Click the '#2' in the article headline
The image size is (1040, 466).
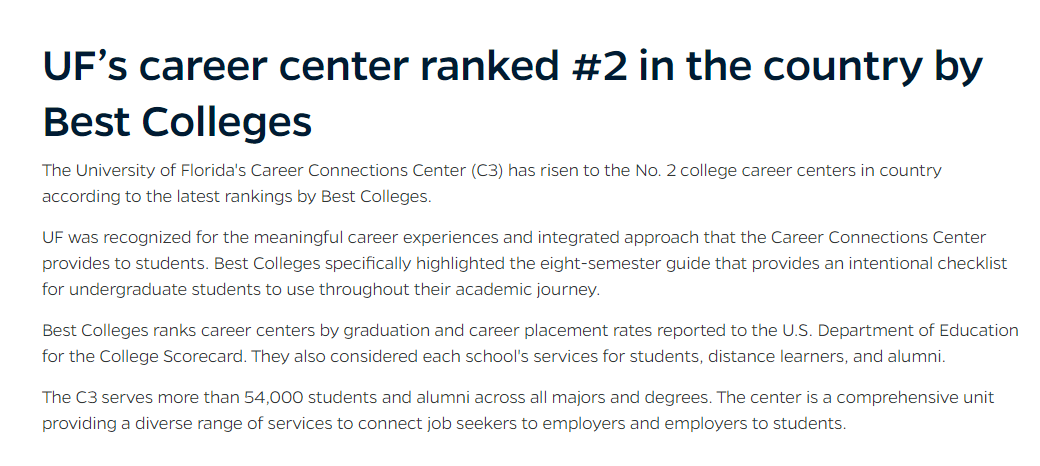[598, 66]
